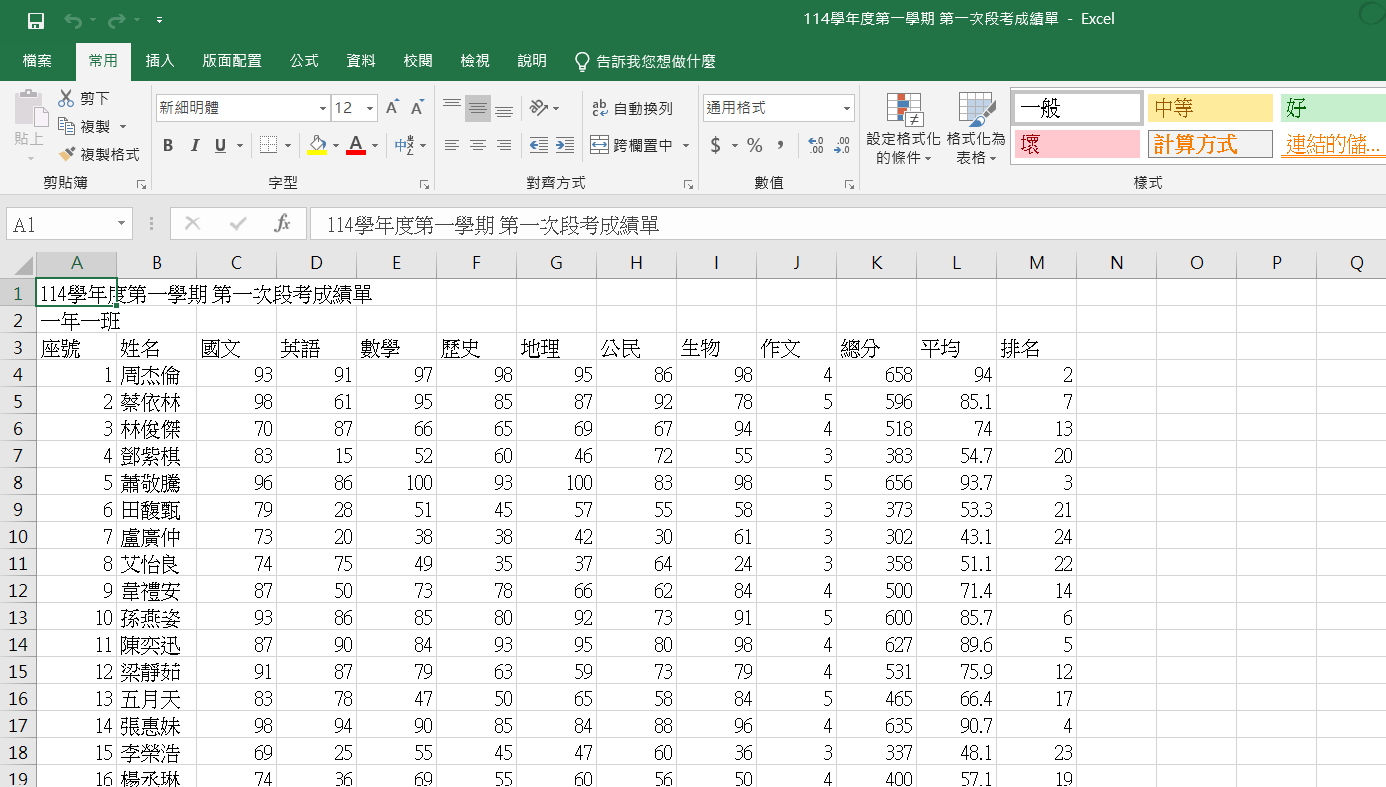This screenshot has height=787, width=1386.
Task: Switch to the 資料 (Data) tab
Action: (361, 61)
